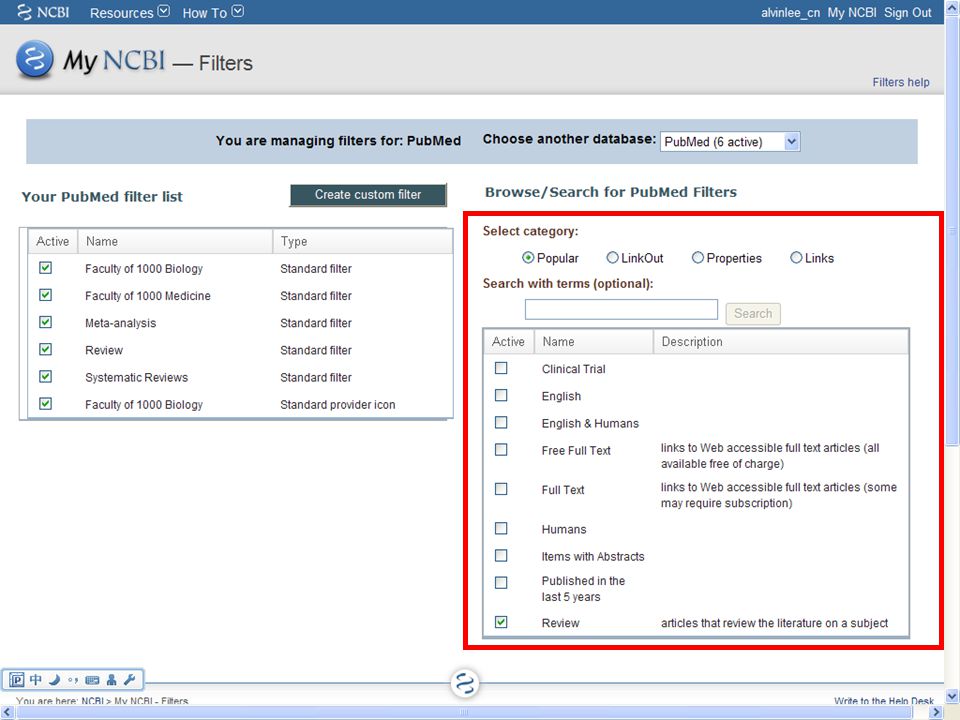Toggle the punctuation mode icon on the IME bar
Image resolution: width=960 pixels, height=720 pixels.
tap(73, 680)
